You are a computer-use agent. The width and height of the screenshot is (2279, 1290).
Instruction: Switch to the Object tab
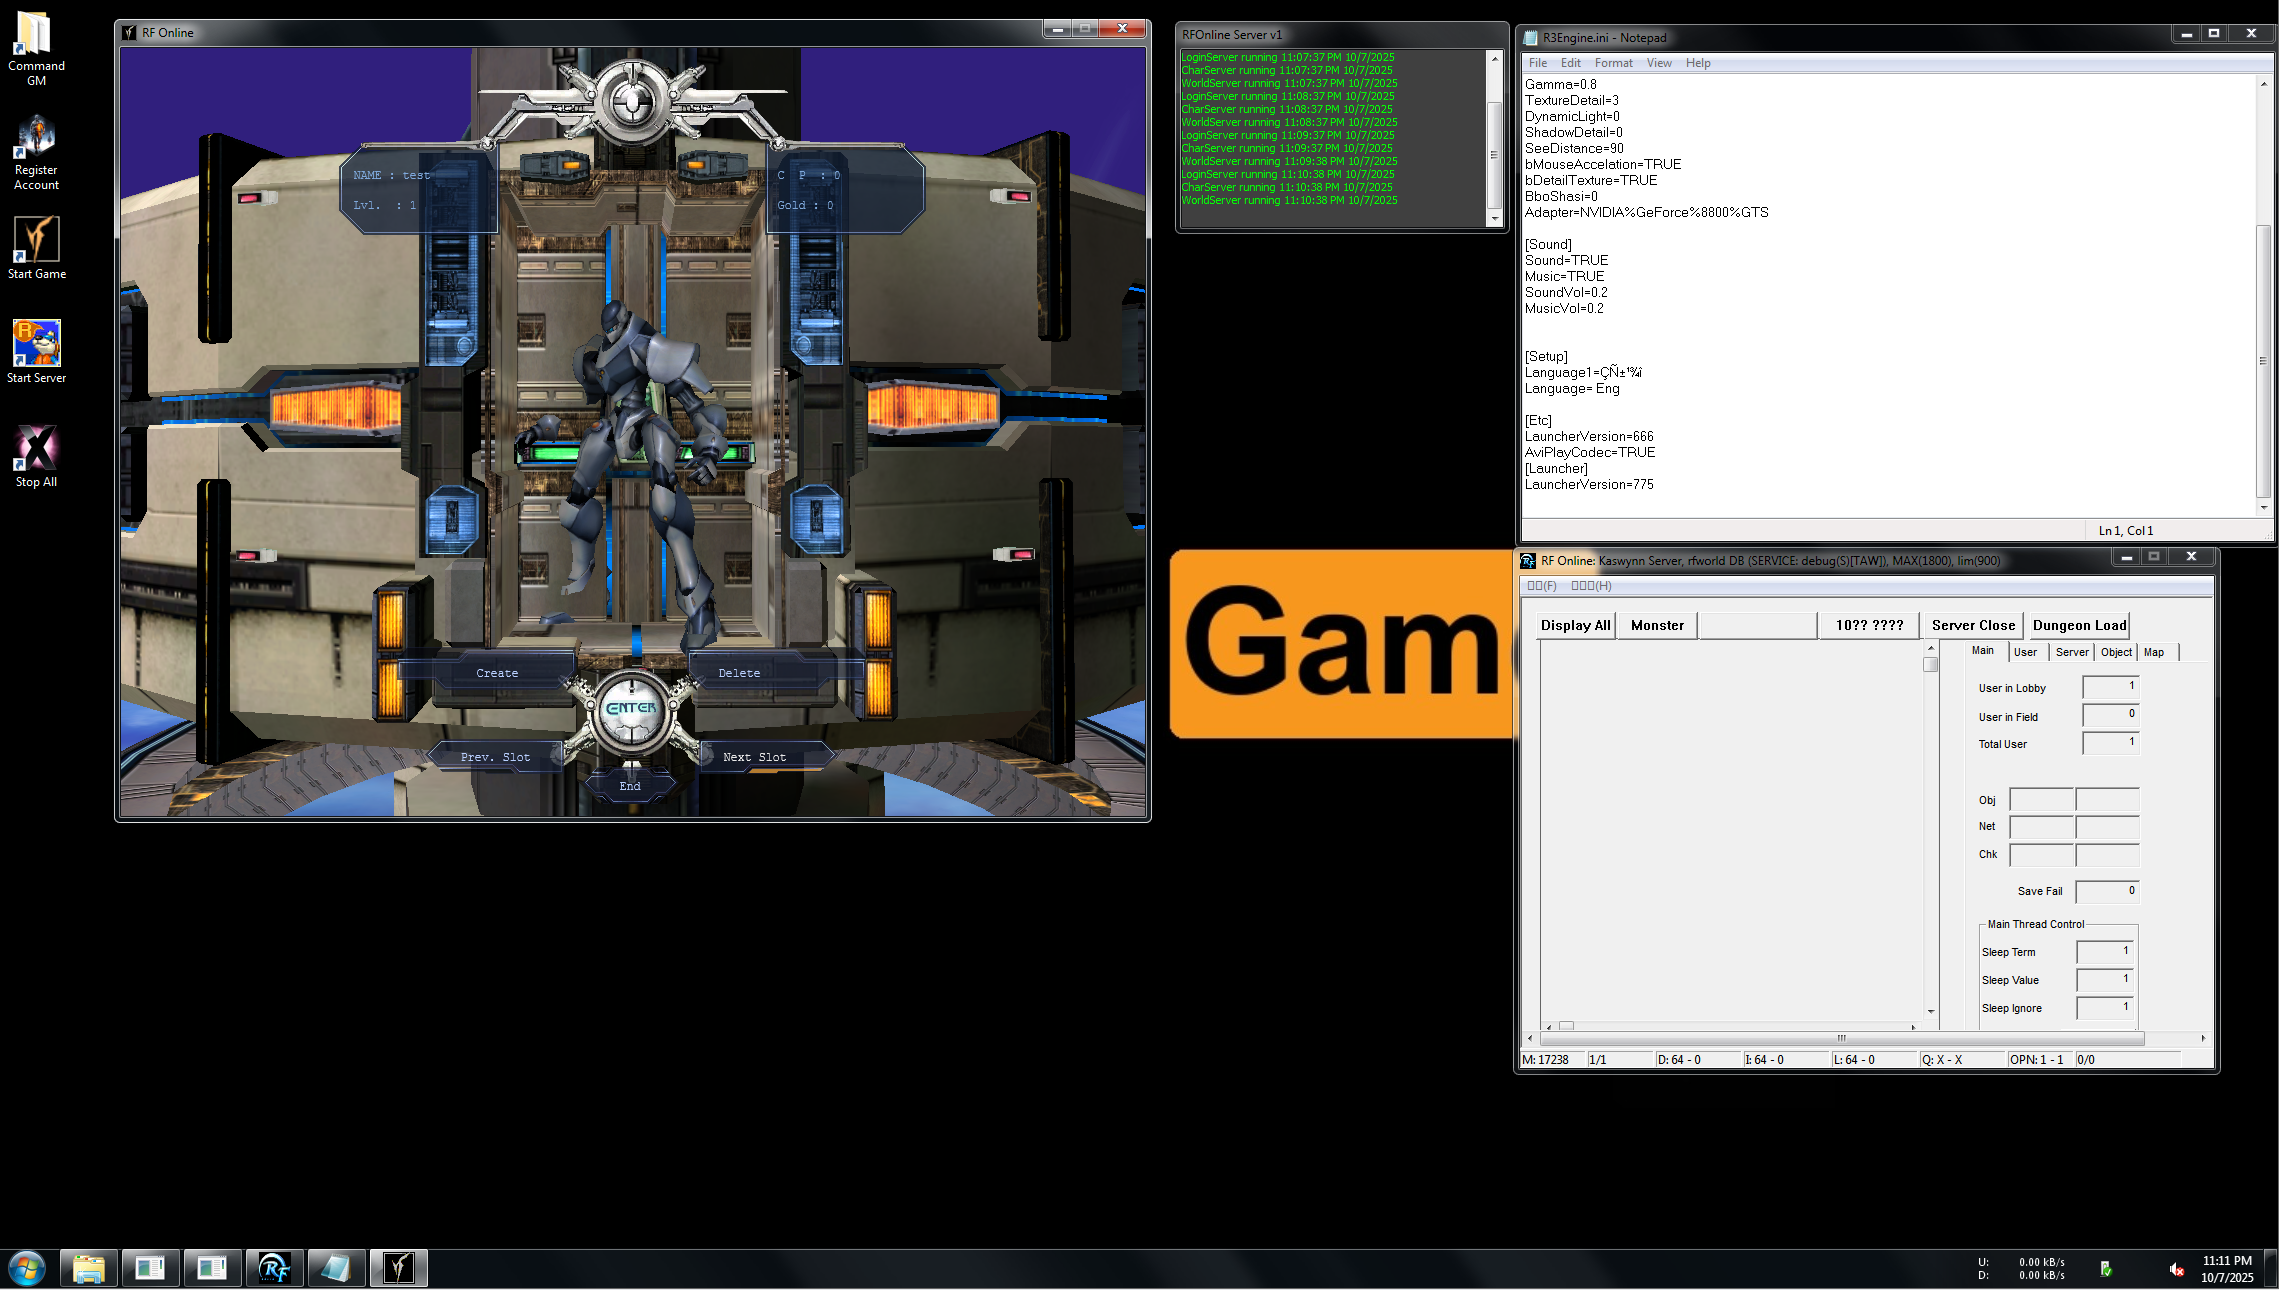pyautogui.click(x=2115, y=652)
